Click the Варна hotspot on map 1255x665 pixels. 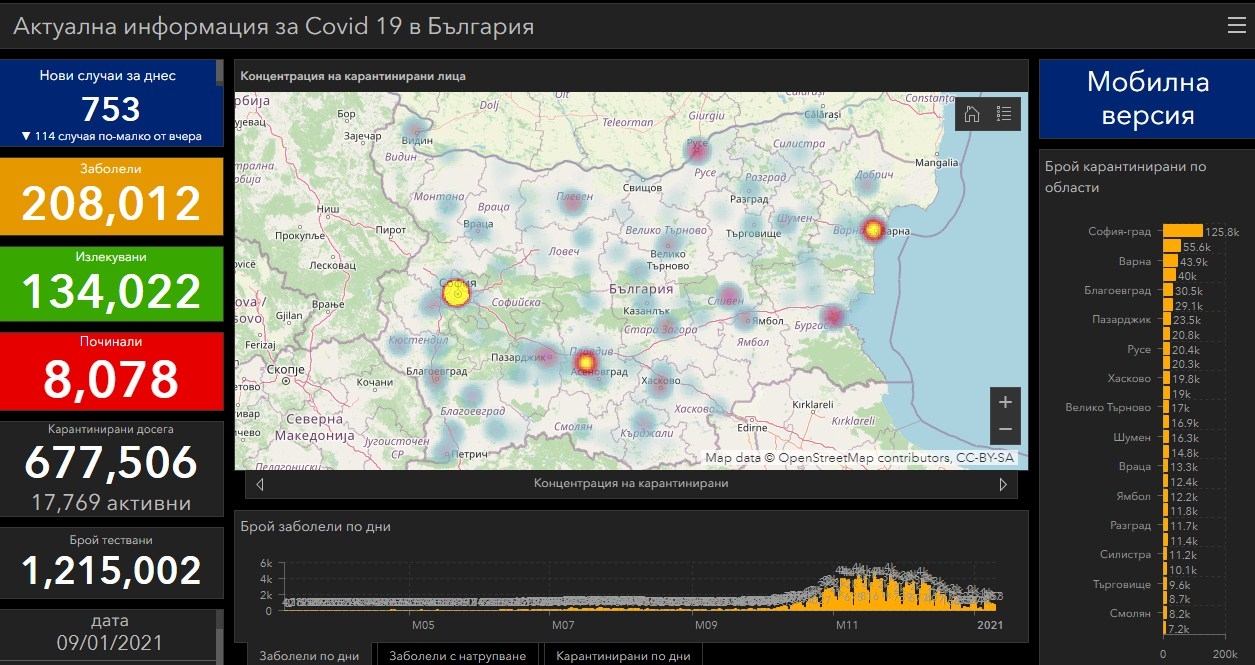click(x=874, y=229)
